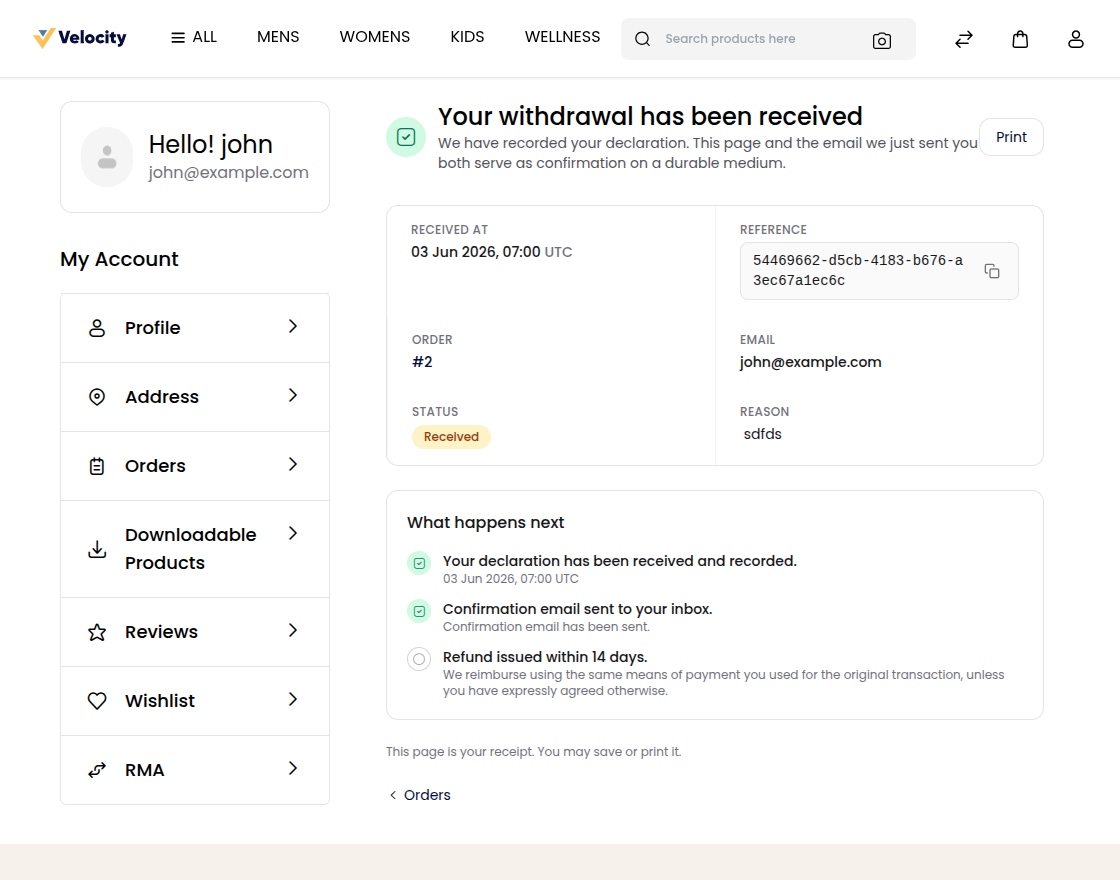This screenshot has height=880, width=1120.
Task: Click the Reviews star icon
Action: tap(97, 632)
